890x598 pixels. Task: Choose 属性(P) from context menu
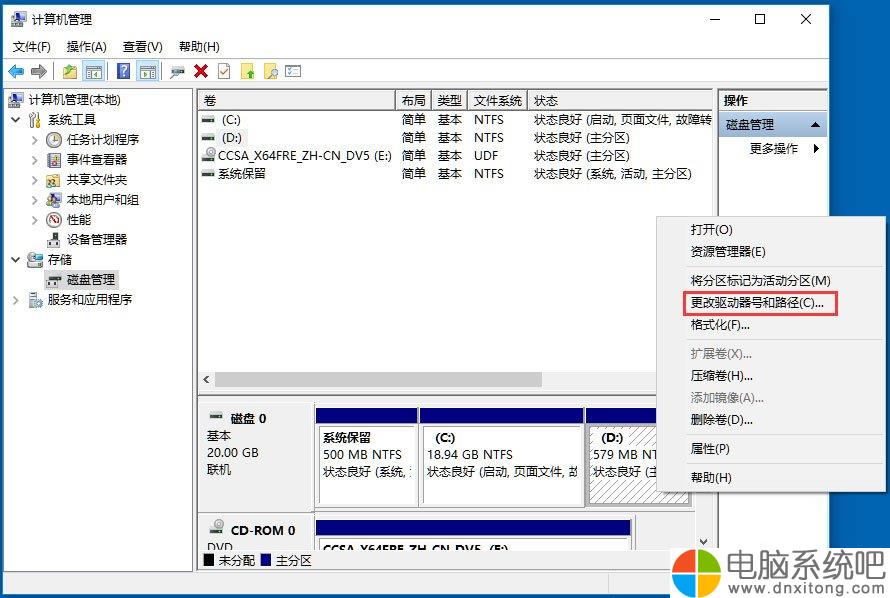770,449
